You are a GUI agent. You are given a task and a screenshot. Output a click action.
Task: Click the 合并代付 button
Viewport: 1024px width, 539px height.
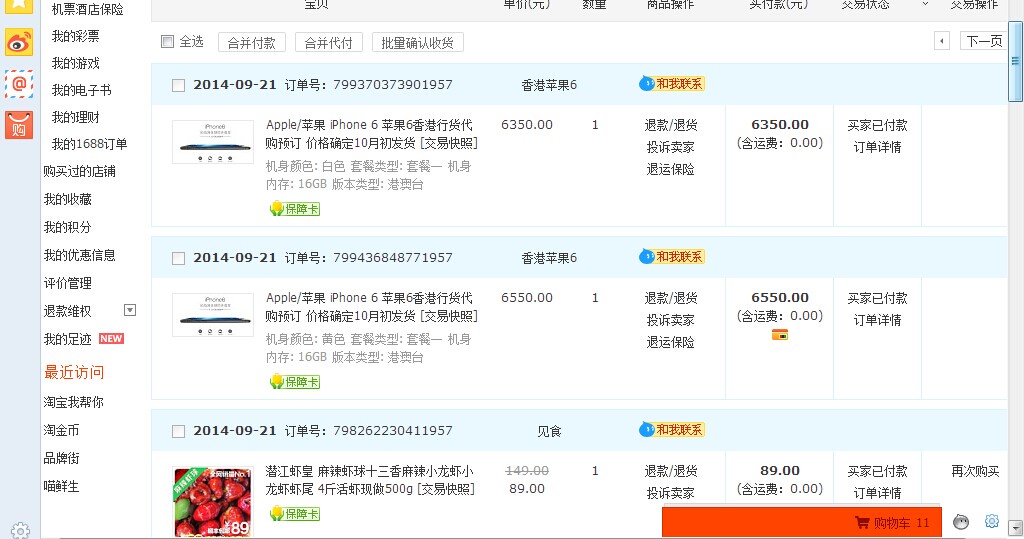(328, 42)
